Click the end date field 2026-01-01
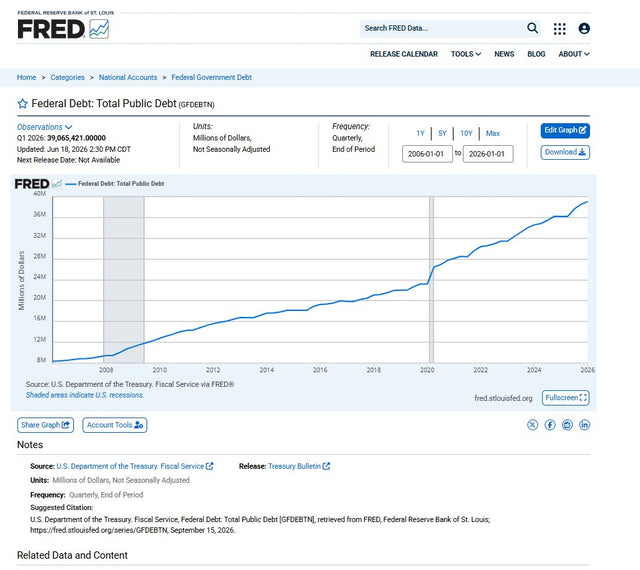This screenshot has height=570, width=640. tap(488, 154)
